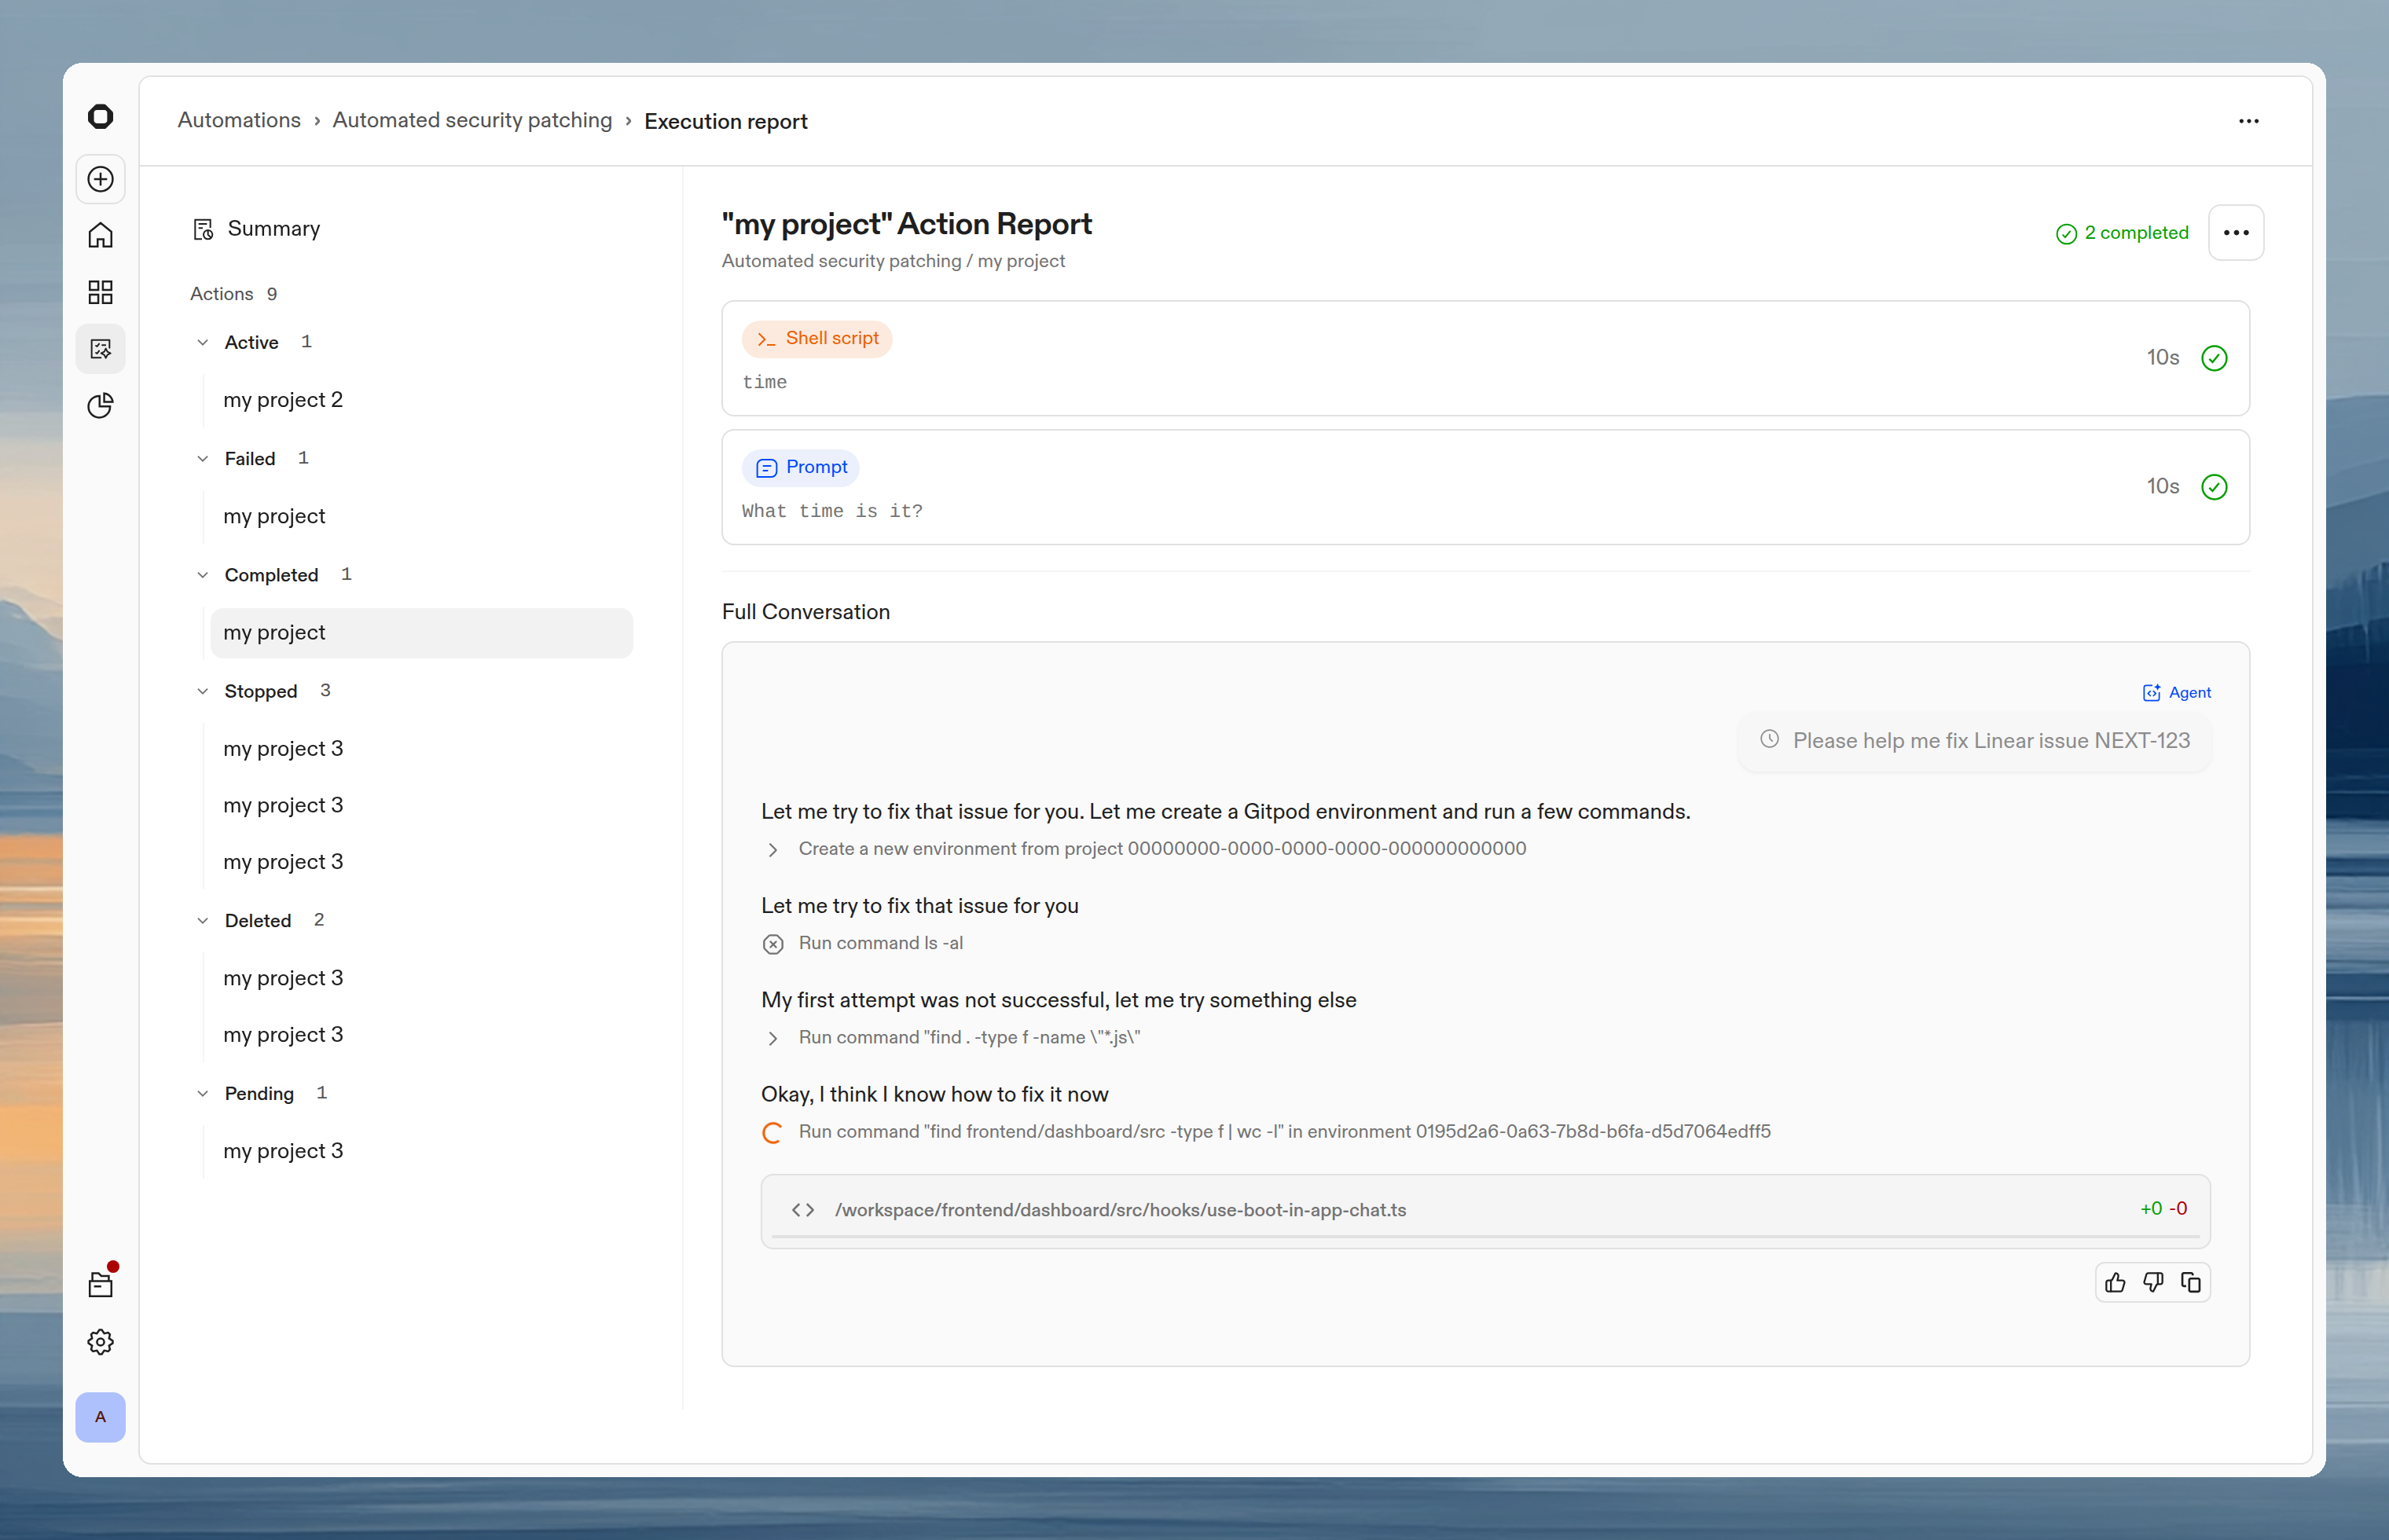This screenshot has width=2389, height=1540.
Task: Select my project 2 under Active
Action: pyautogui.click(x=283, y=400)
